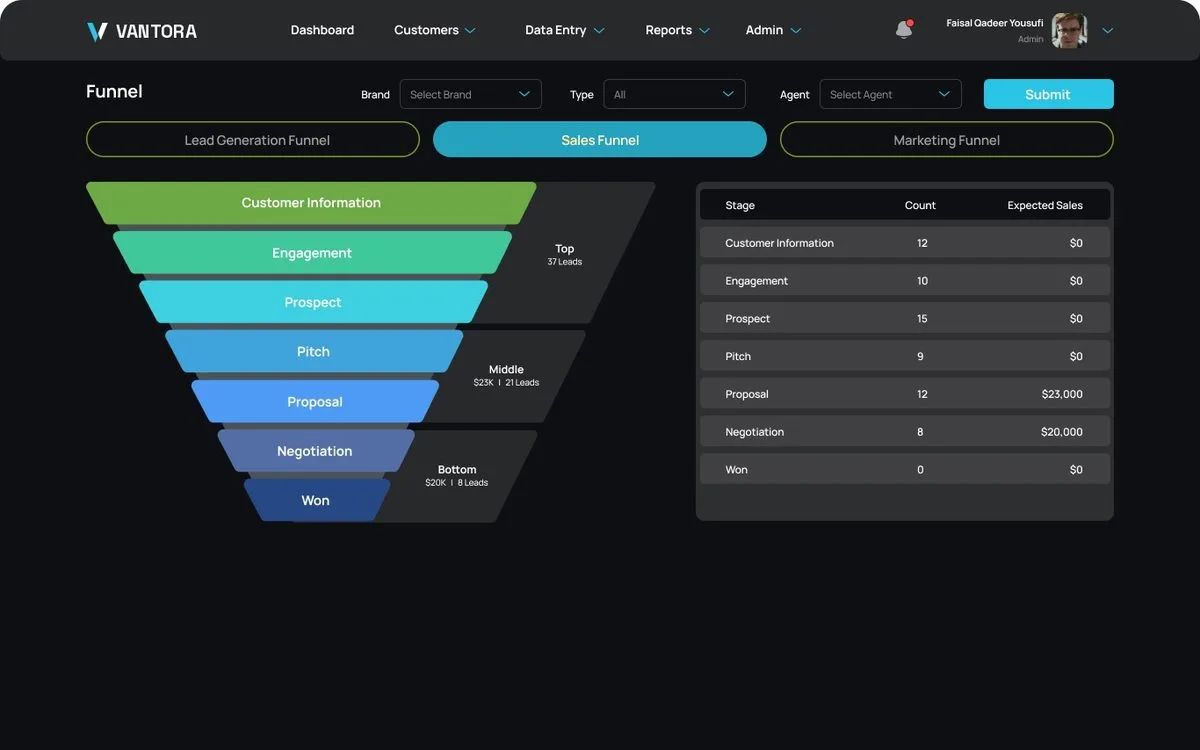This screenshot has width=1200, height=750.
Task: Click the Count column header
Action: point(920,205)
